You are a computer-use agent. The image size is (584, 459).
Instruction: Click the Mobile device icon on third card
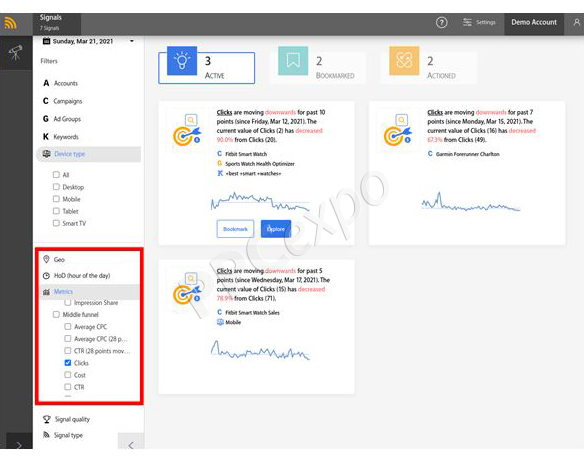click(220, 322)
